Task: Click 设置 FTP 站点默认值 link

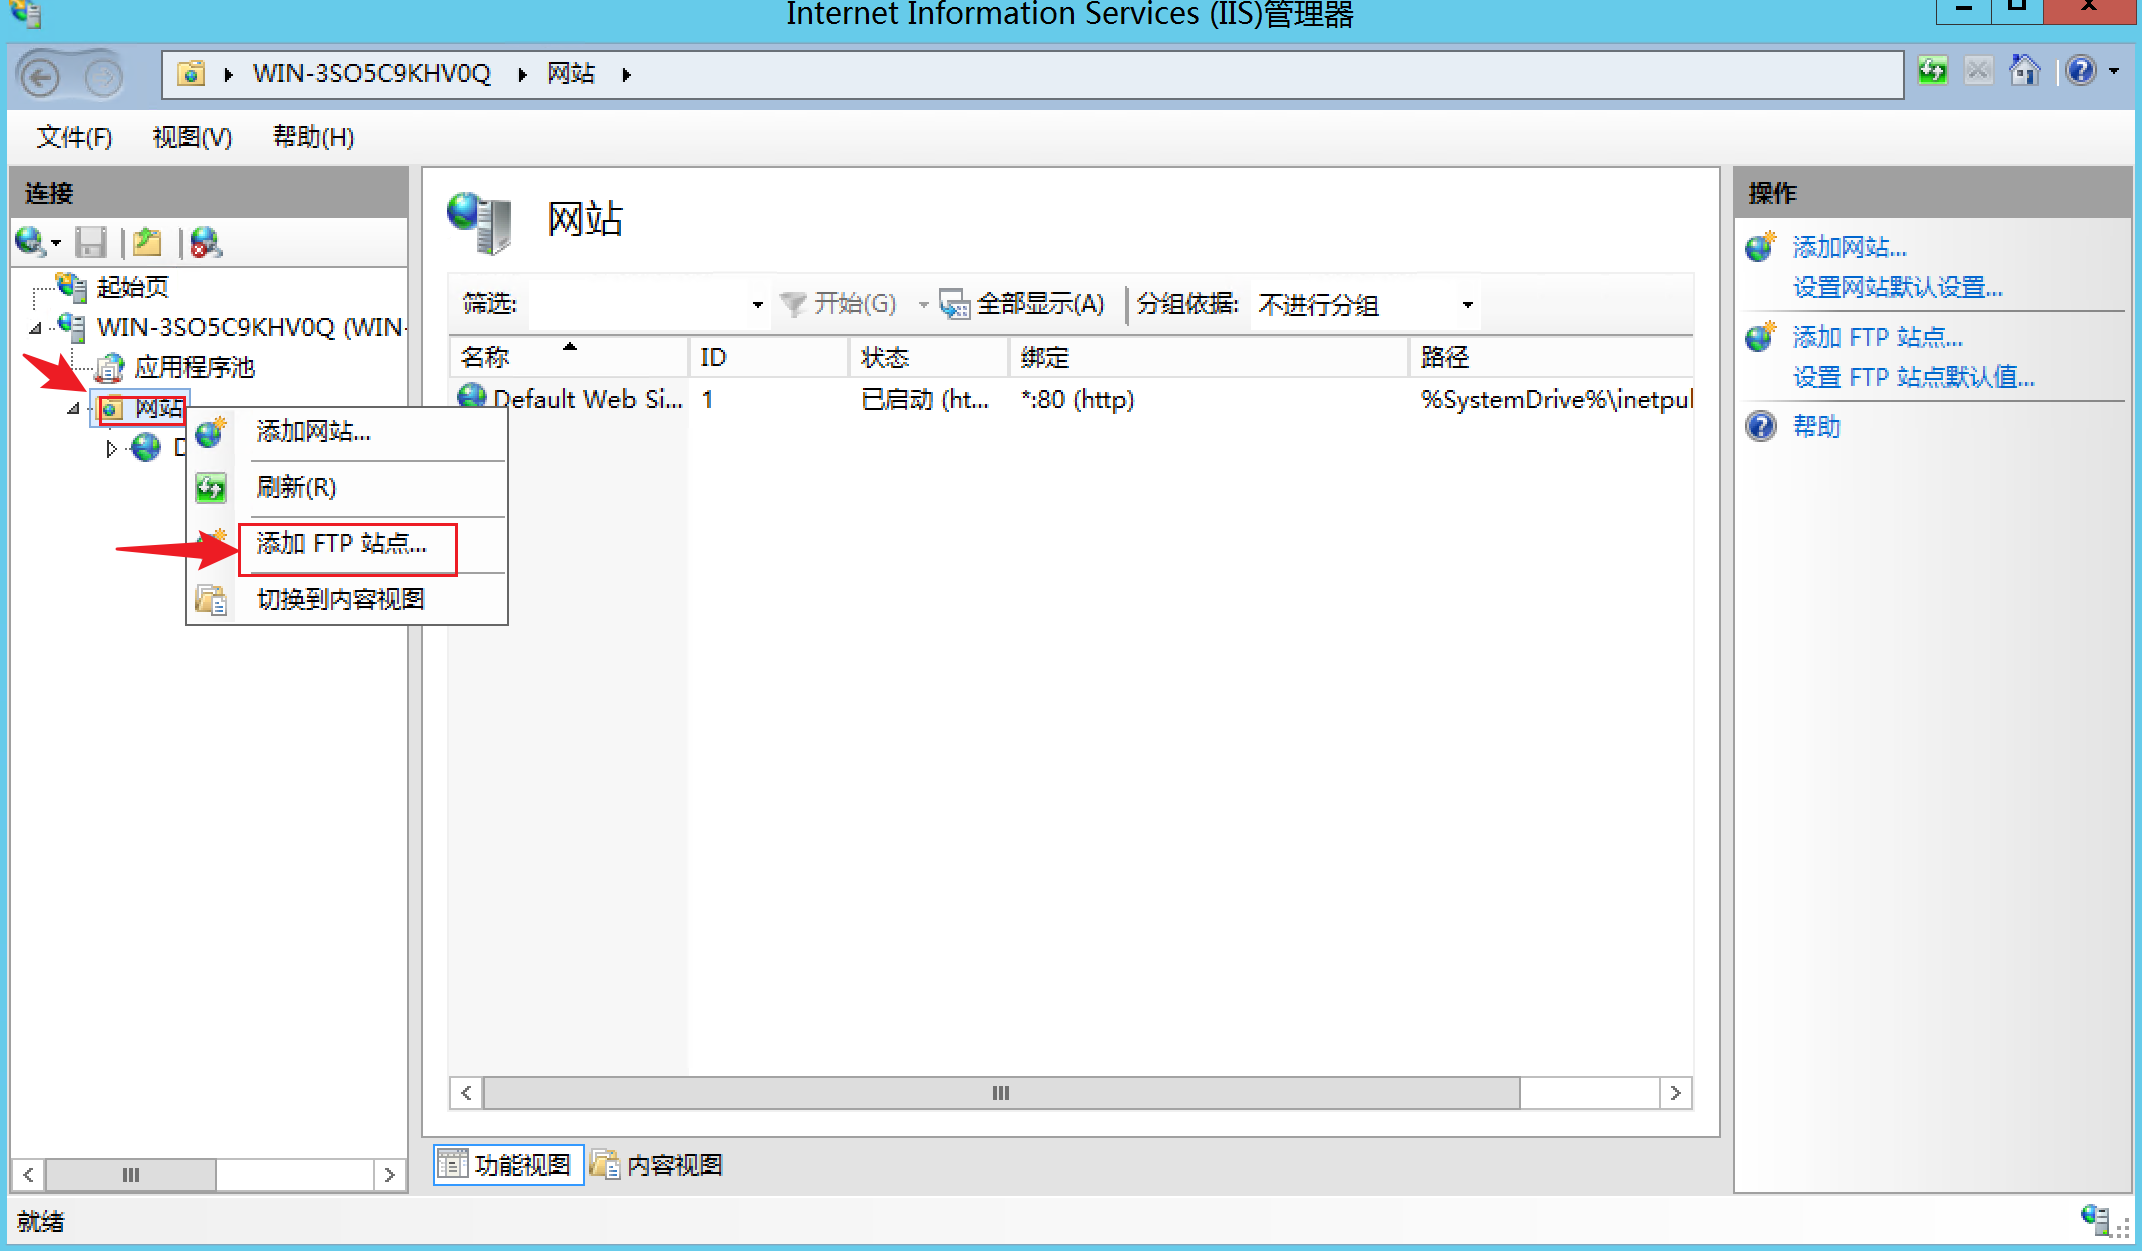Action: pos(1913,378)
